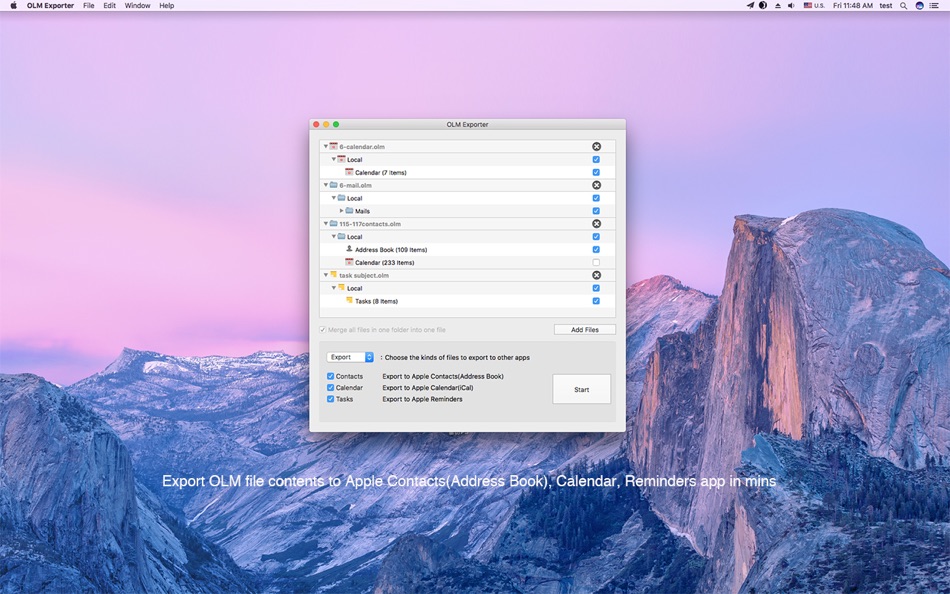Toggle Merge all files in one folder checkbox
Viewport: 950px width, 594px height.
pyautogui.click(x=323, y=330)
